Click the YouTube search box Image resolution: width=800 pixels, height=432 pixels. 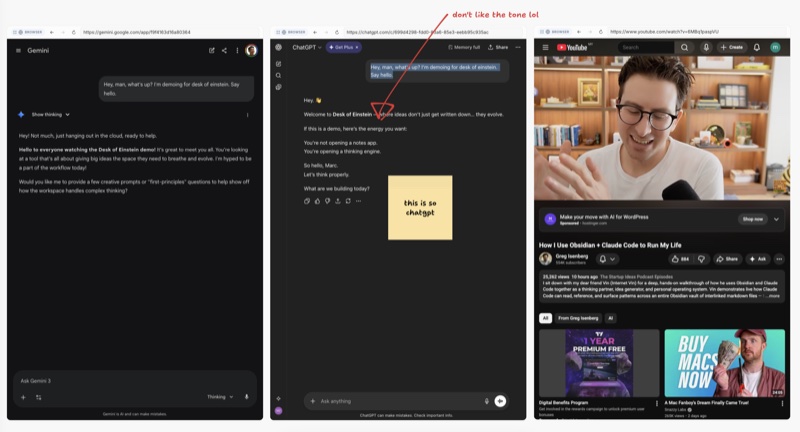click(646, 47)
